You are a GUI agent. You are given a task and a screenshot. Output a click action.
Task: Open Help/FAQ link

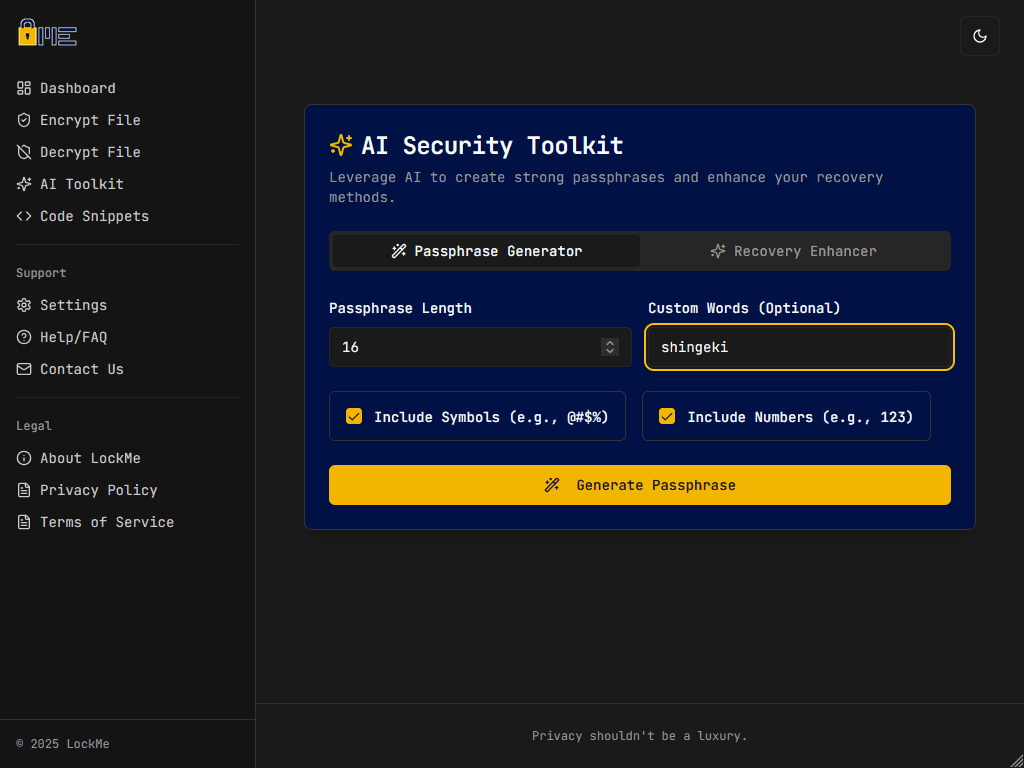[x=61, y=337]
